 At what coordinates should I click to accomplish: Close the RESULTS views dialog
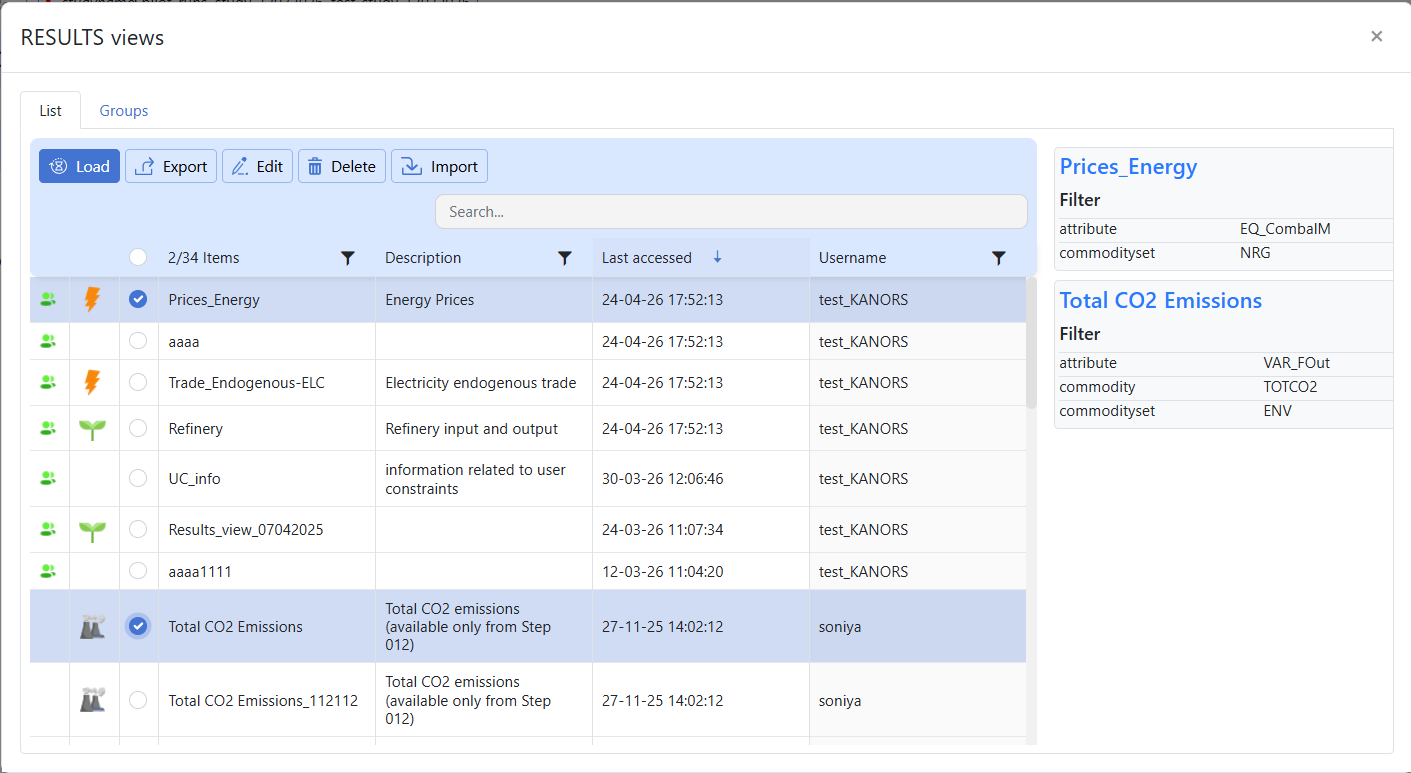[x=1377, y=36]
